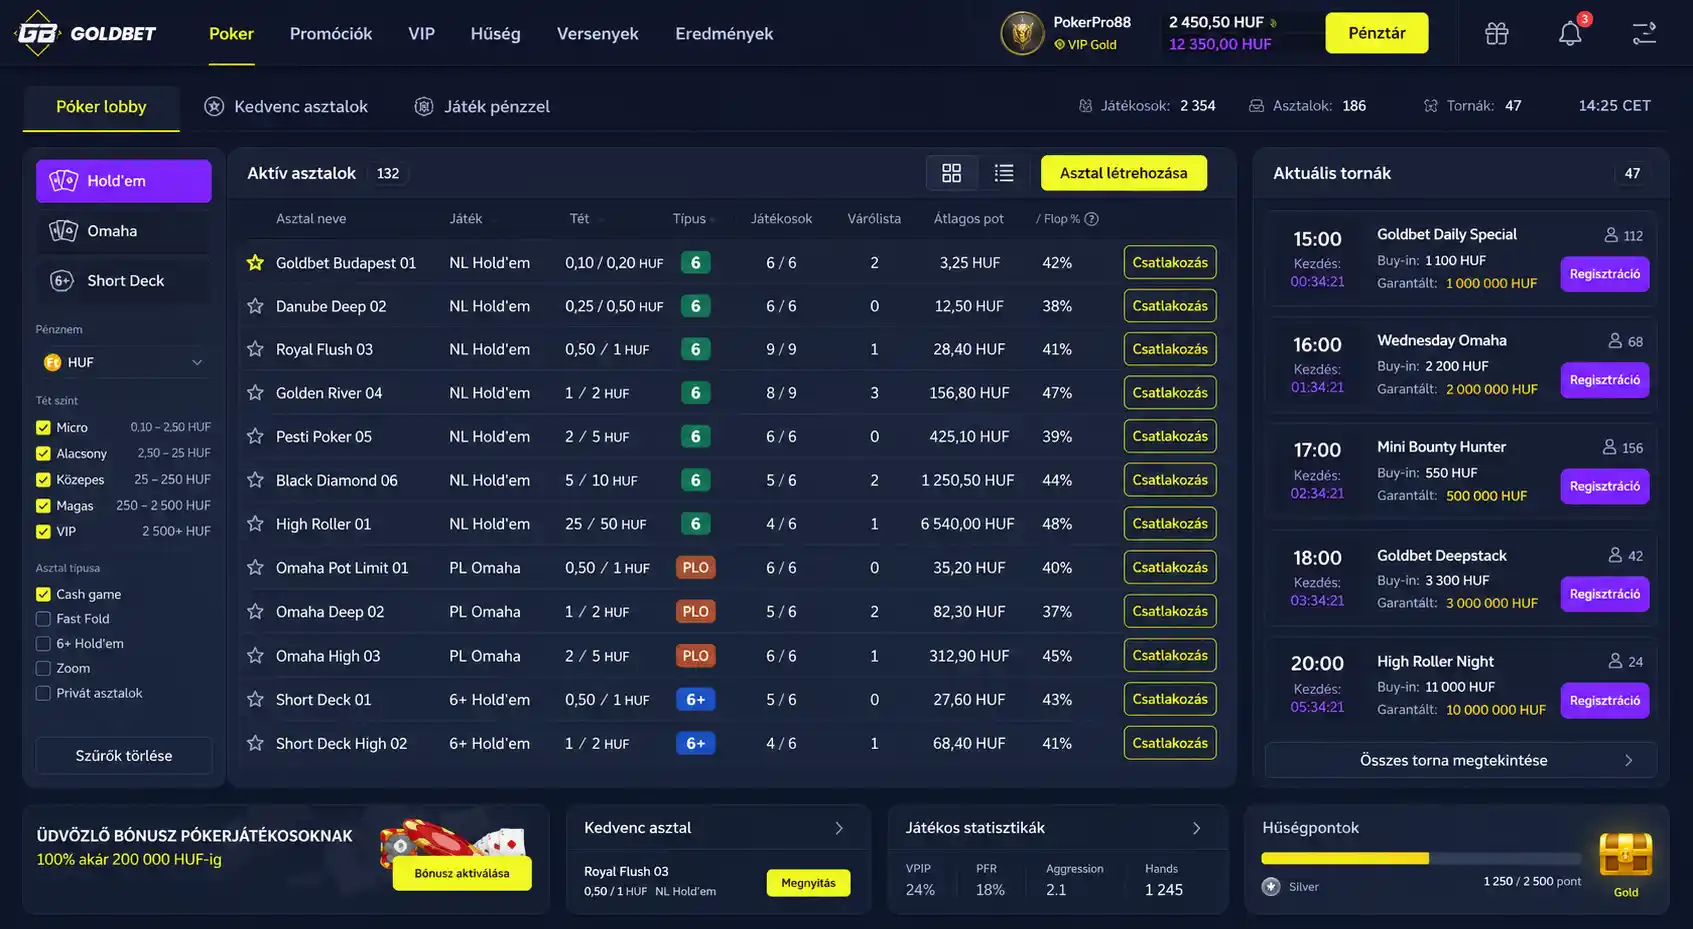This screenshot has width=1693, height=929.
Task: Open the HUF currency dropdown
Action: point(123,362)
